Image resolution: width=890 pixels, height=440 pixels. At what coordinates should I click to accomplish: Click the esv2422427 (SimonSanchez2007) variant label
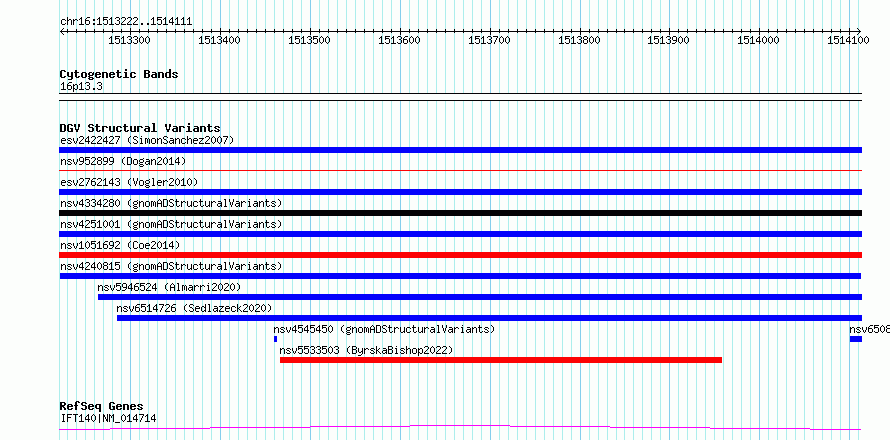point(147,140)
